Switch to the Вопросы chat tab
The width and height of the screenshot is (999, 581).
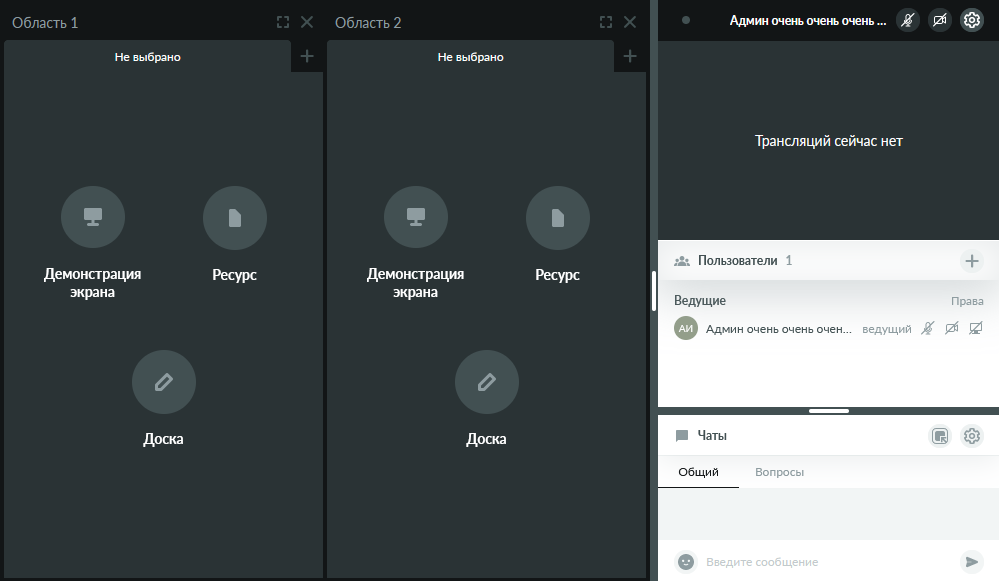[779, 472]
